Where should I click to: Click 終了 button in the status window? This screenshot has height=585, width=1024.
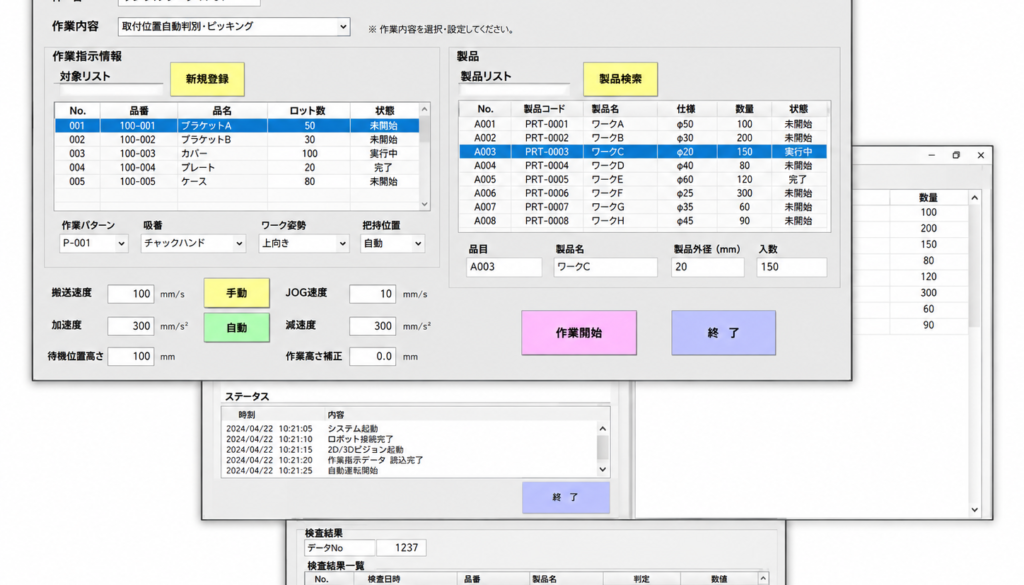(566, 498)
